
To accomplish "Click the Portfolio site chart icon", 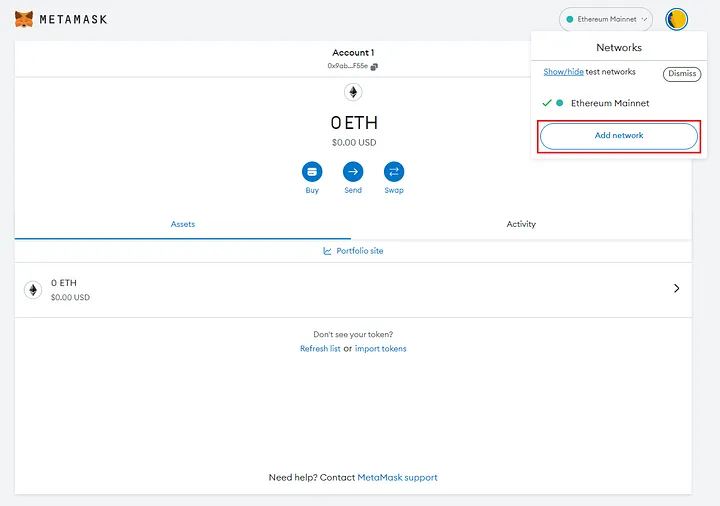I will pos(327,251).
